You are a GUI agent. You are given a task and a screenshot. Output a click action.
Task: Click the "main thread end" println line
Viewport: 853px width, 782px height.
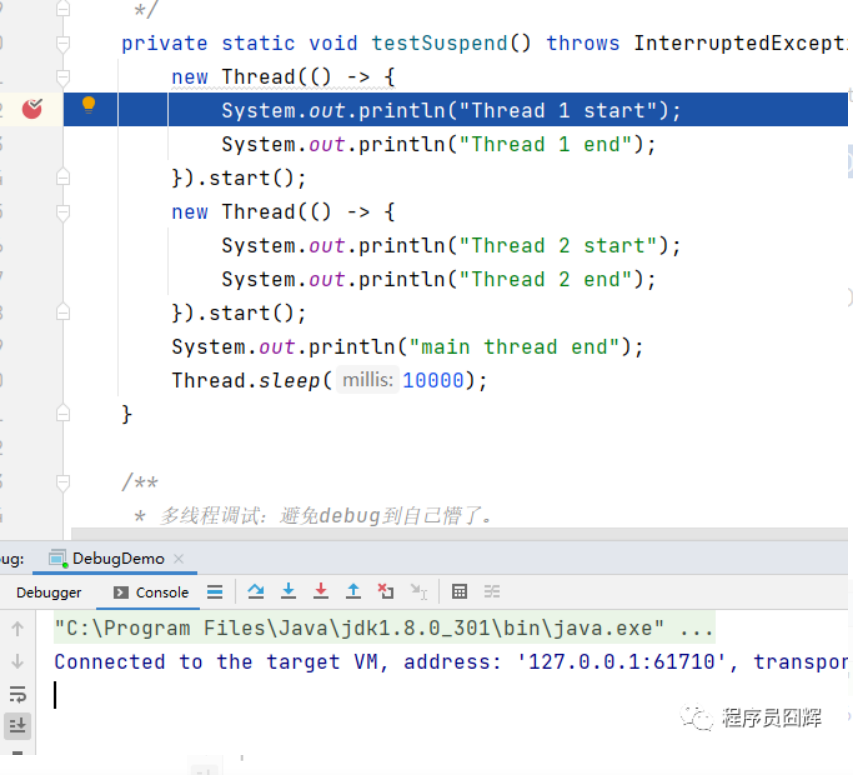(407, 347)
